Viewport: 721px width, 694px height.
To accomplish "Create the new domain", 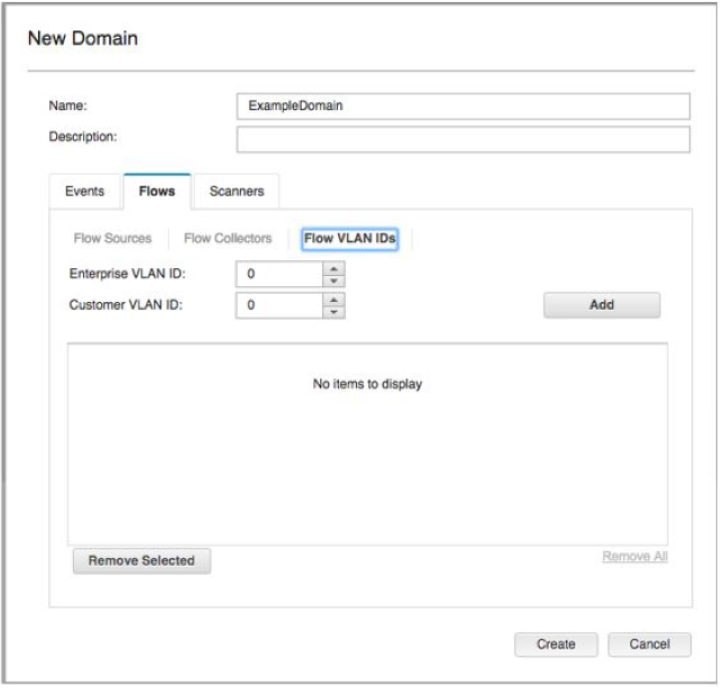I will (x=556, y=644).
